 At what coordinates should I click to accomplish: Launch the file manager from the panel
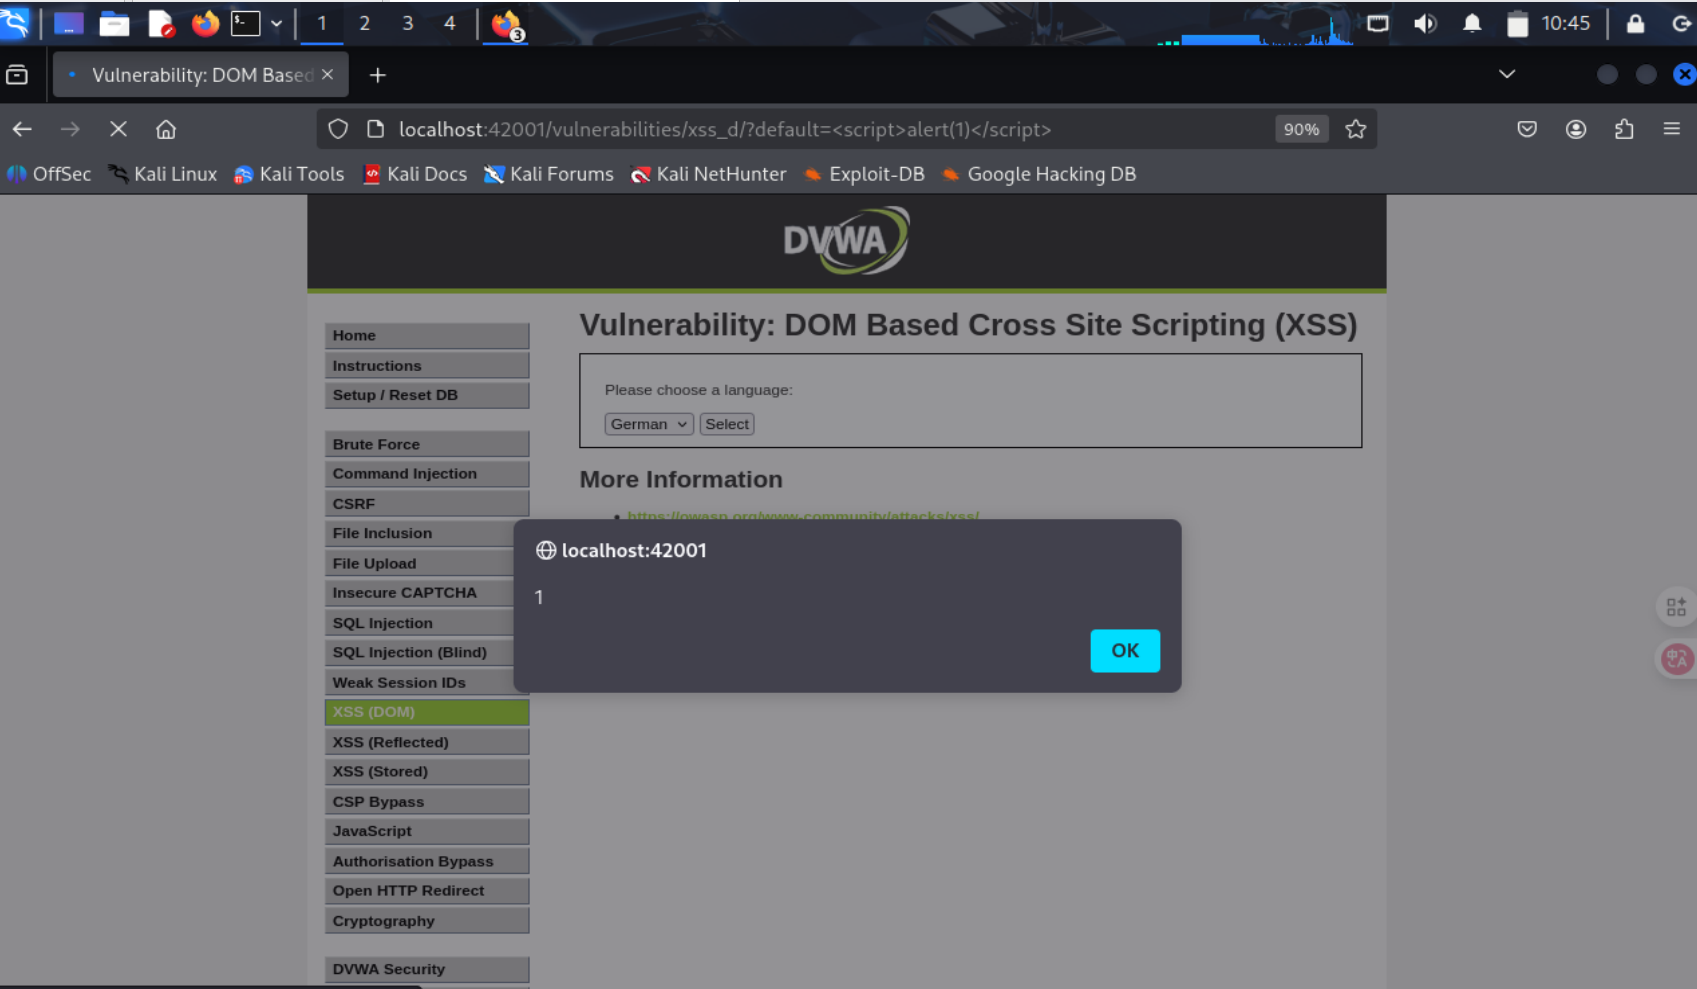[x=114, y=23]
